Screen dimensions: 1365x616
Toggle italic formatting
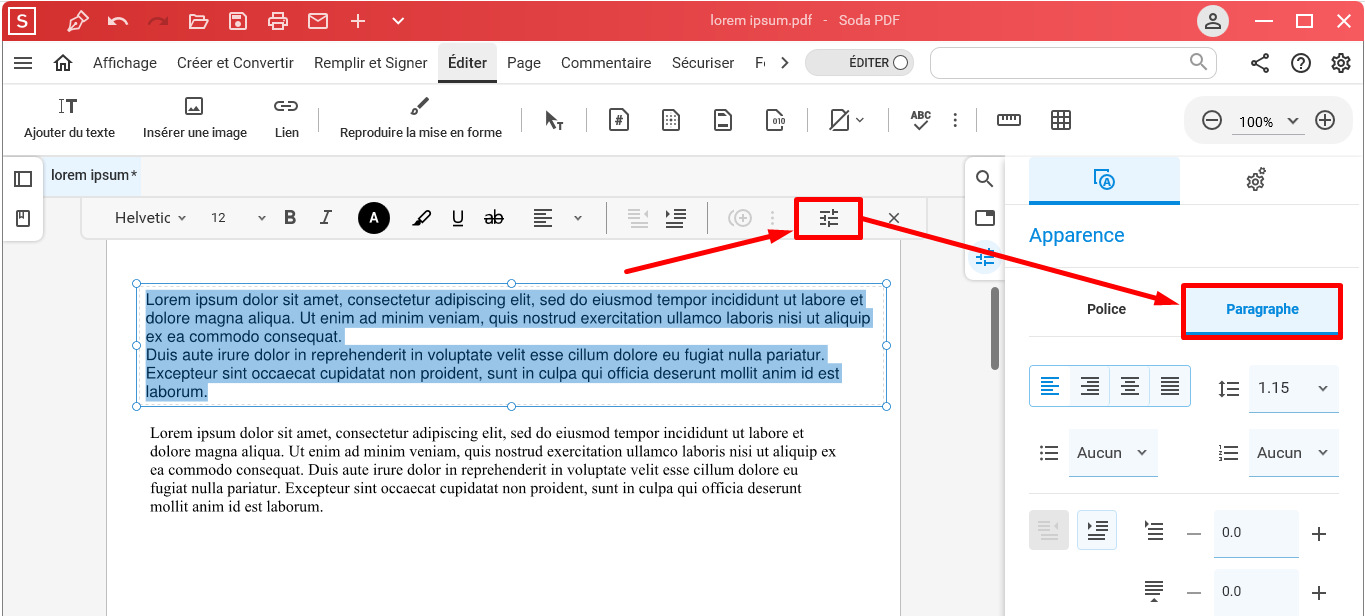(x=325, y=218)
